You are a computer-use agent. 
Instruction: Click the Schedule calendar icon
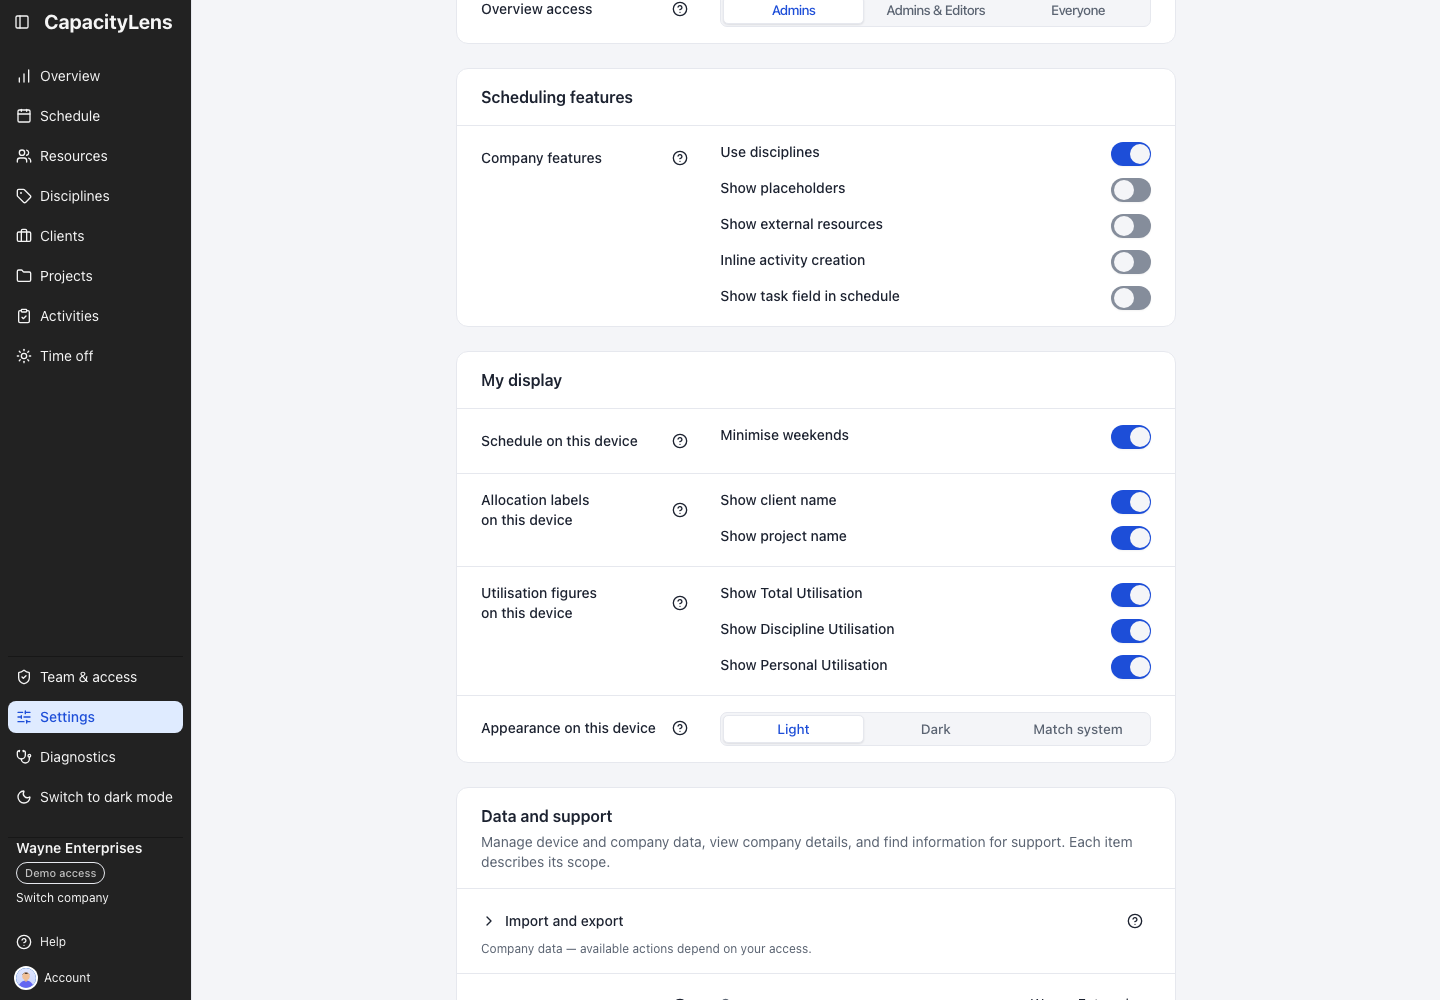pyautogui.click(x=24, y=116)
